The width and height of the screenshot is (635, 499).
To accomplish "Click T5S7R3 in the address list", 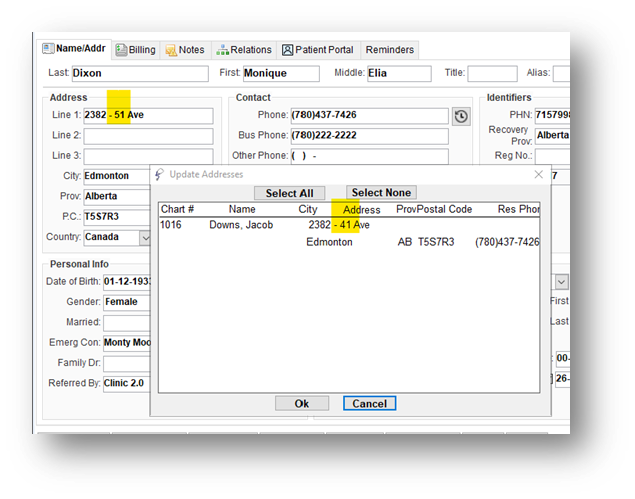I will click(x=436, y=242).
